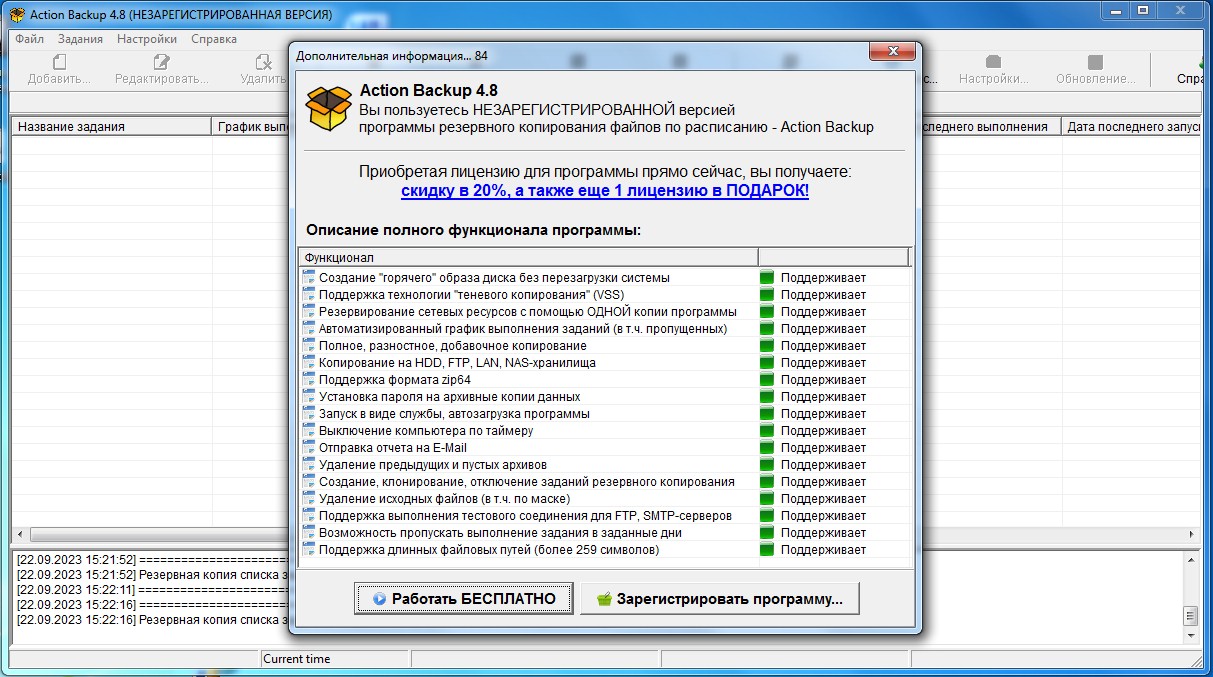Open the 20% discount license gift link
The image size is (1213, 677).
tap(605, 190)
